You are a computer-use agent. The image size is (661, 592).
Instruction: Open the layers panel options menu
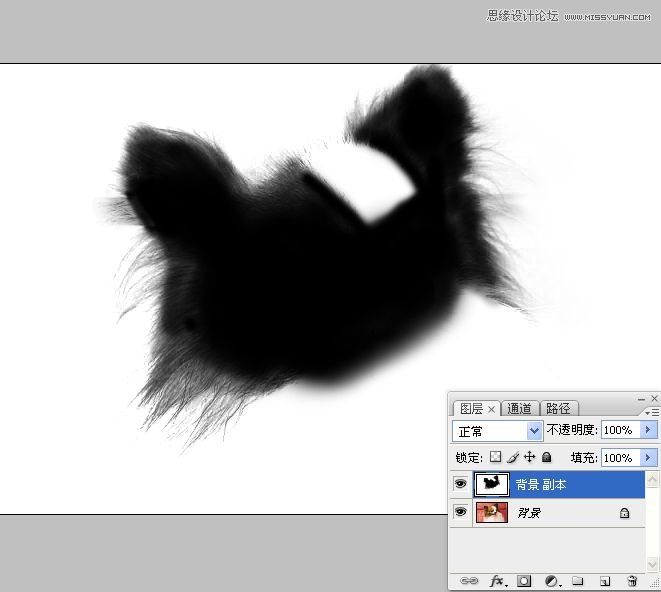652,412
